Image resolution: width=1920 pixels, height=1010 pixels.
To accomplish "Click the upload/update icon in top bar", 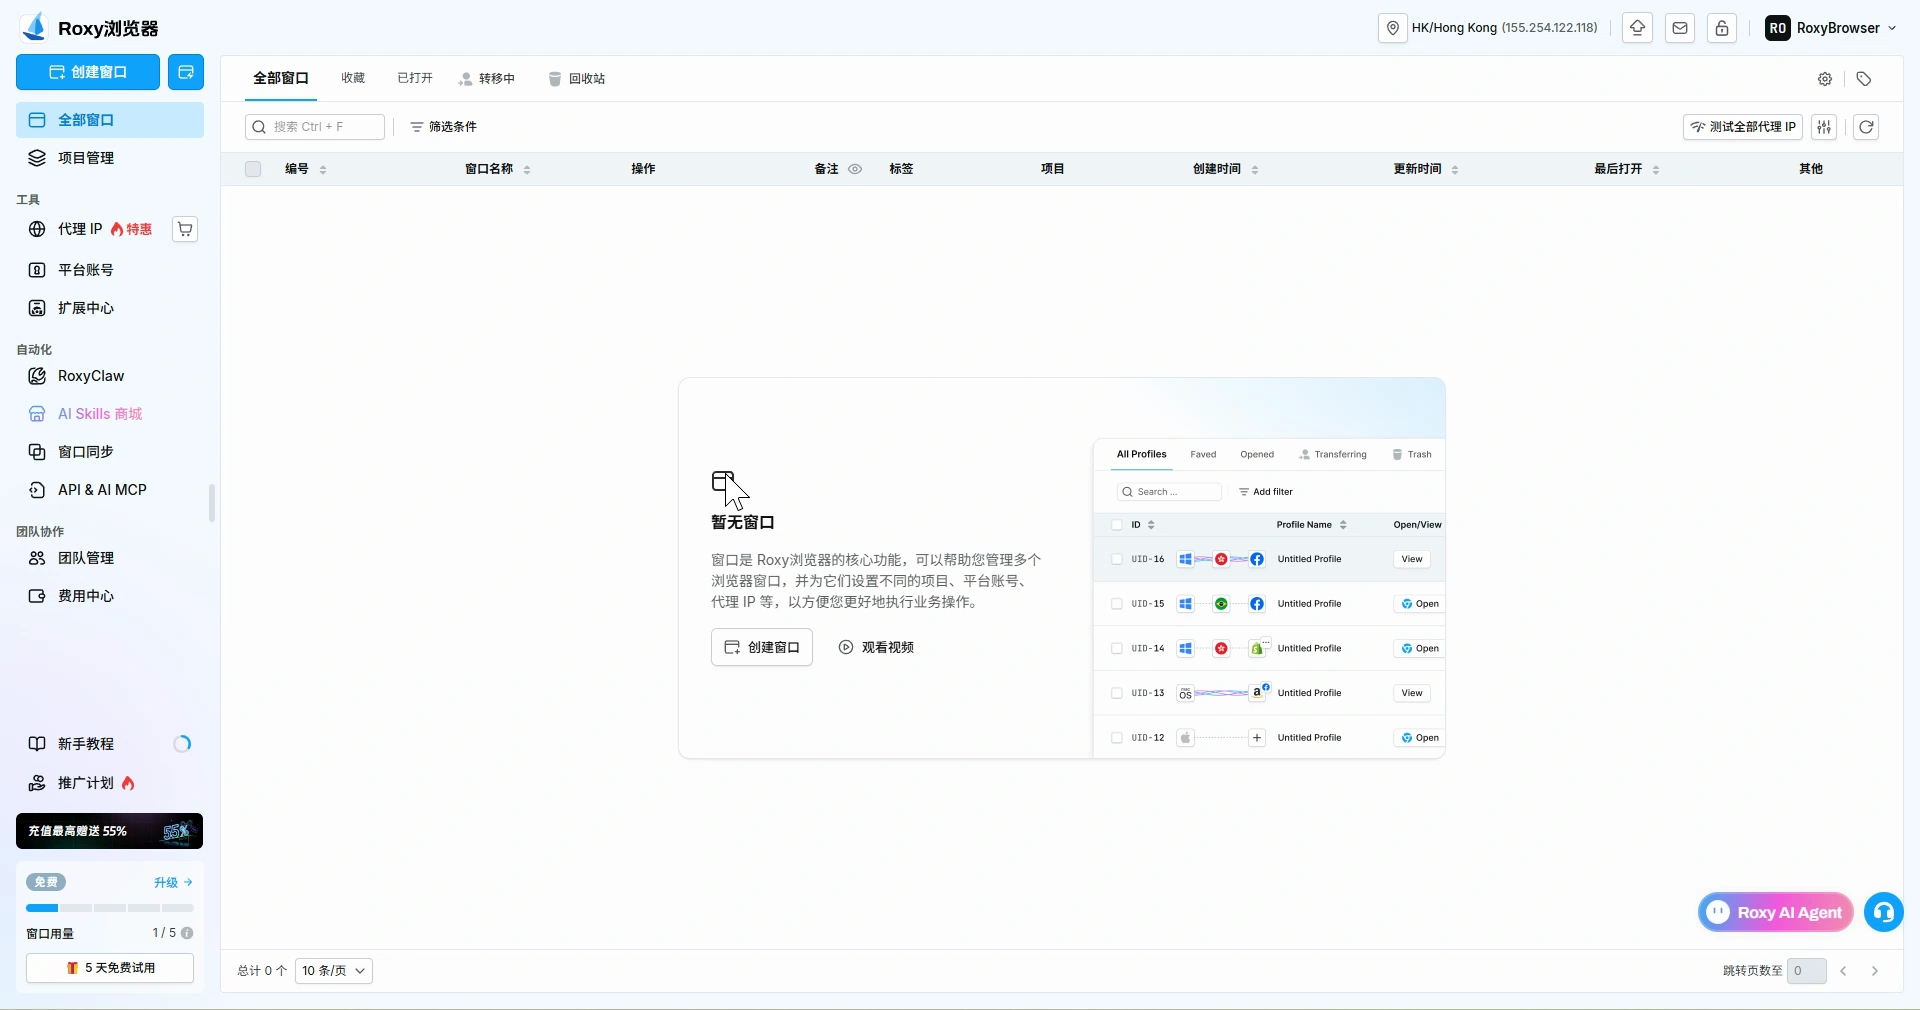I will coord(1637,28).
